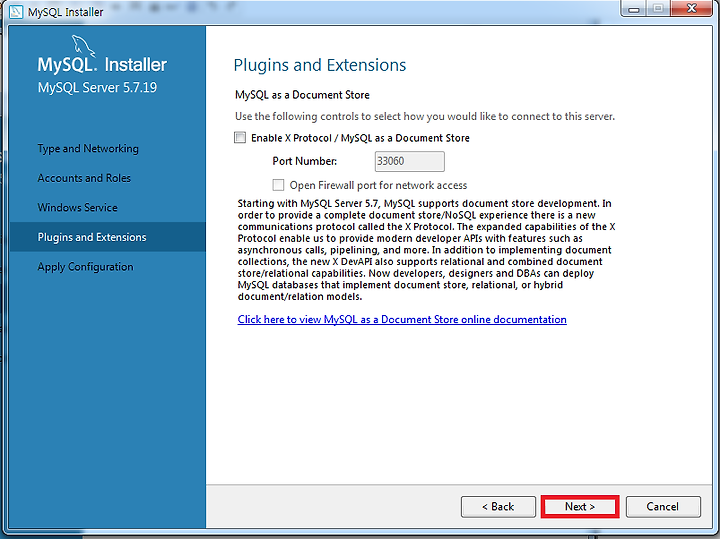The width and height of the screenshot is (720, 539).
Task: Click the 'MySQL Server 5.7.19' version text
Action: [97, 87]
